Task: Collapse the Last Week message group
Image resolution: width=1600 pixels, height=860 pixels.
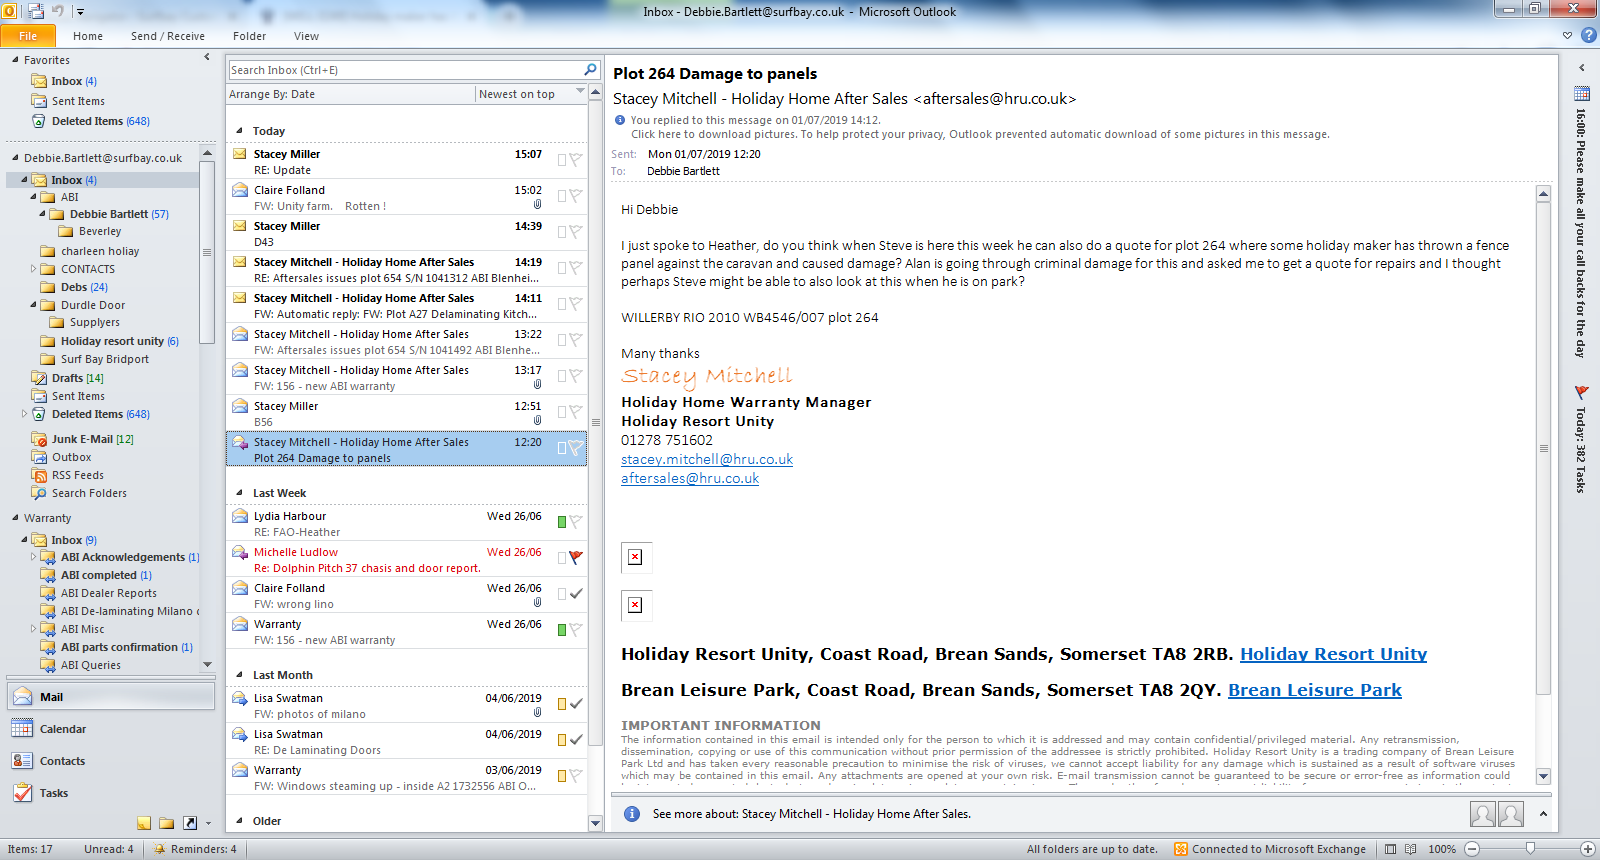Action: click(240, 493)
